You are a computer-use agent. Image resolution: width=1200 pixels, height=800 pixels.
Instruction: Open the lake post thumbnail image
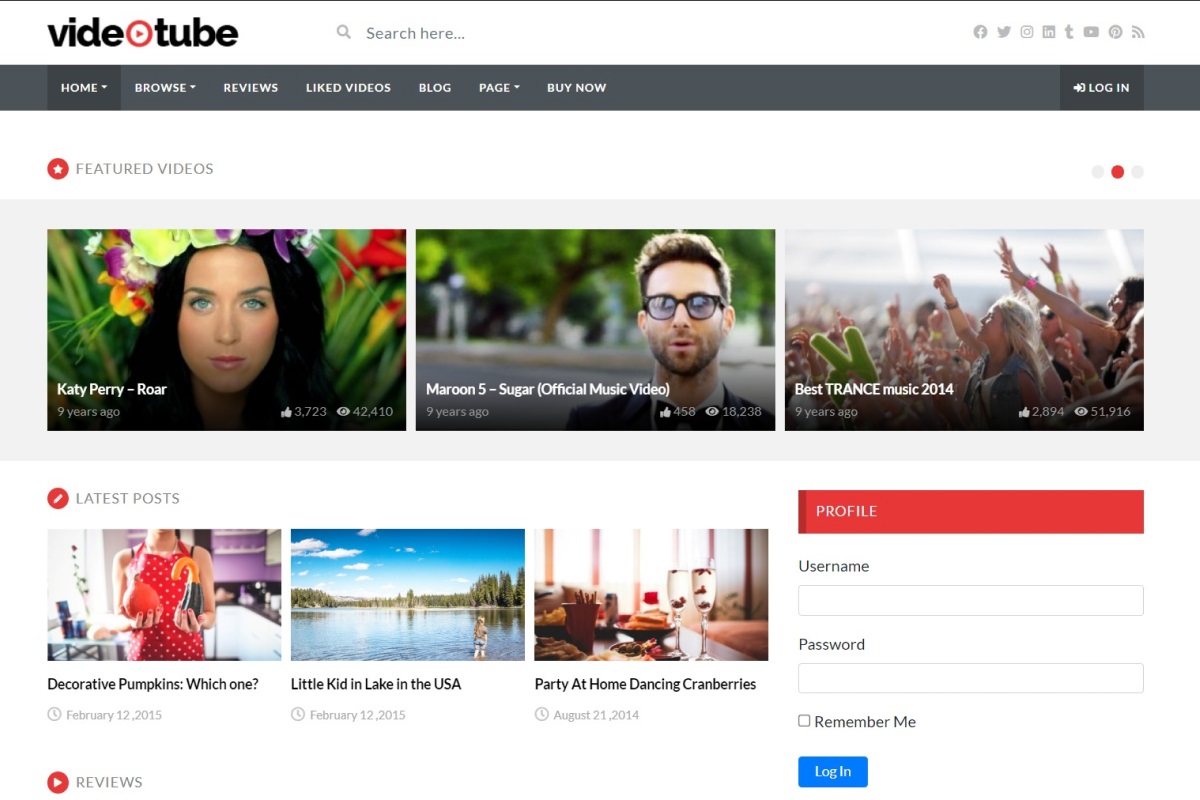[408, 595]
